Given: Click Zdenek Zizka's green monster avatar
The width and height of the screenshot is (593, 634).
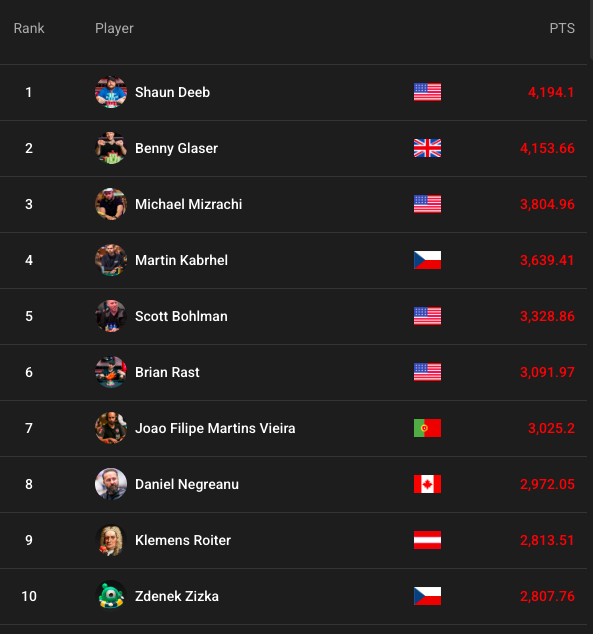Looking at the screenshot, I should point(111,596).
